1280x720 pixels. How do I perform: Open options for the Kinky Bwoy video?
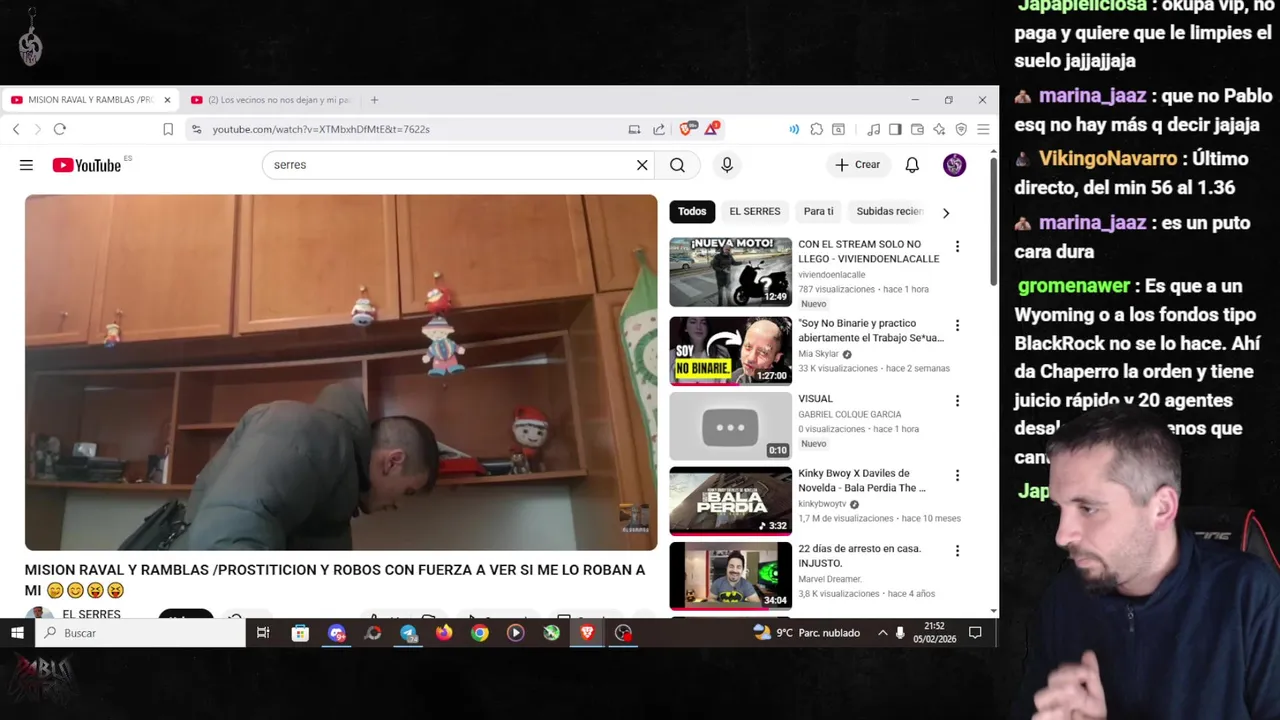(957, 475)
